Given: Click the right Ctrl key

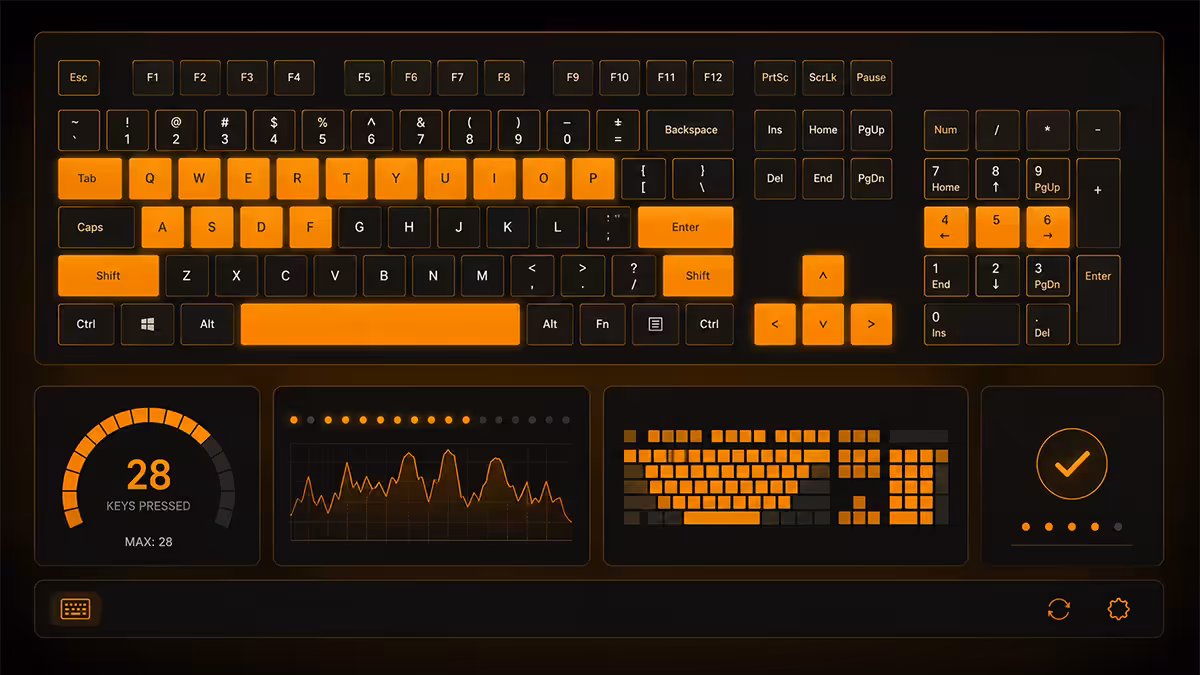Looking at the screenshot, I should (709, 324).
